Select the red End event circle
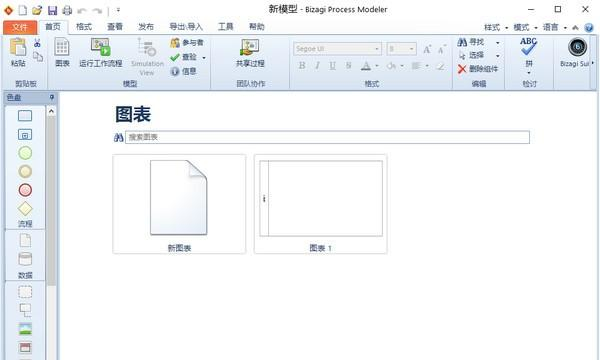The height and width of the screenshot is (360, 600). [x=25, y=190]
